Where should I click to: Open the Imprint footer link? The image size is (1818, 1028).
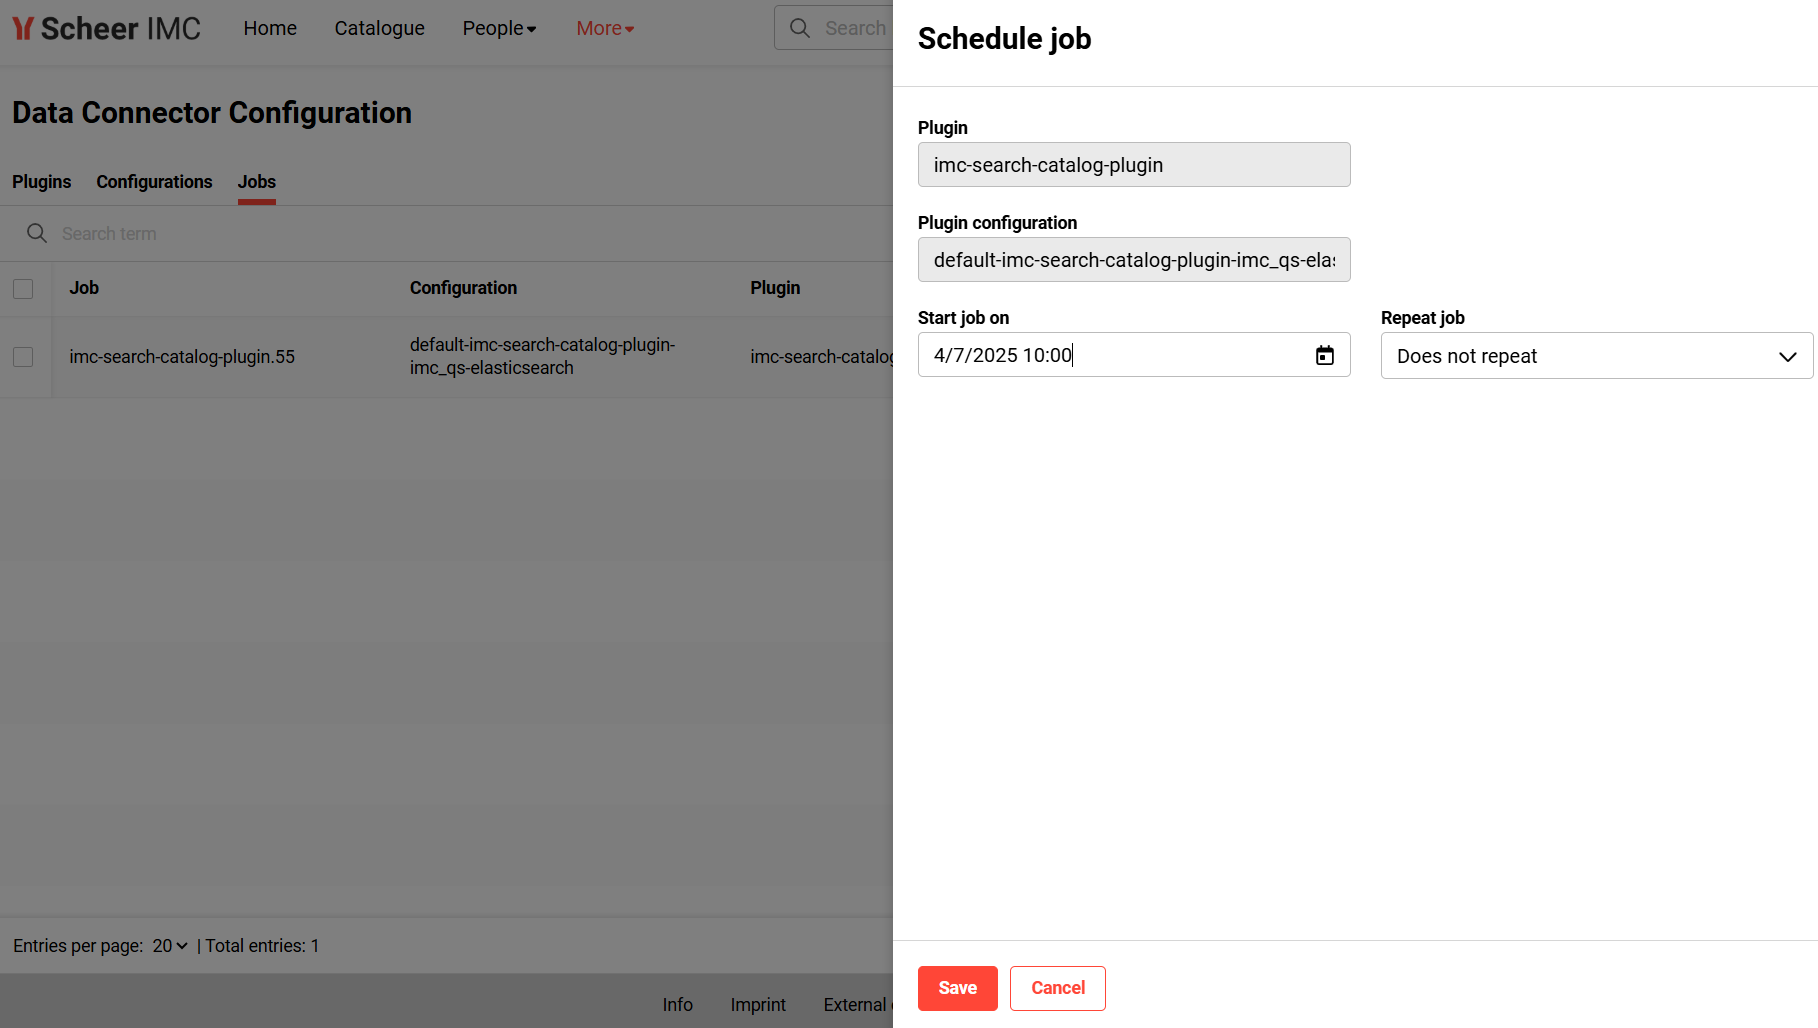click(757, 1005)
